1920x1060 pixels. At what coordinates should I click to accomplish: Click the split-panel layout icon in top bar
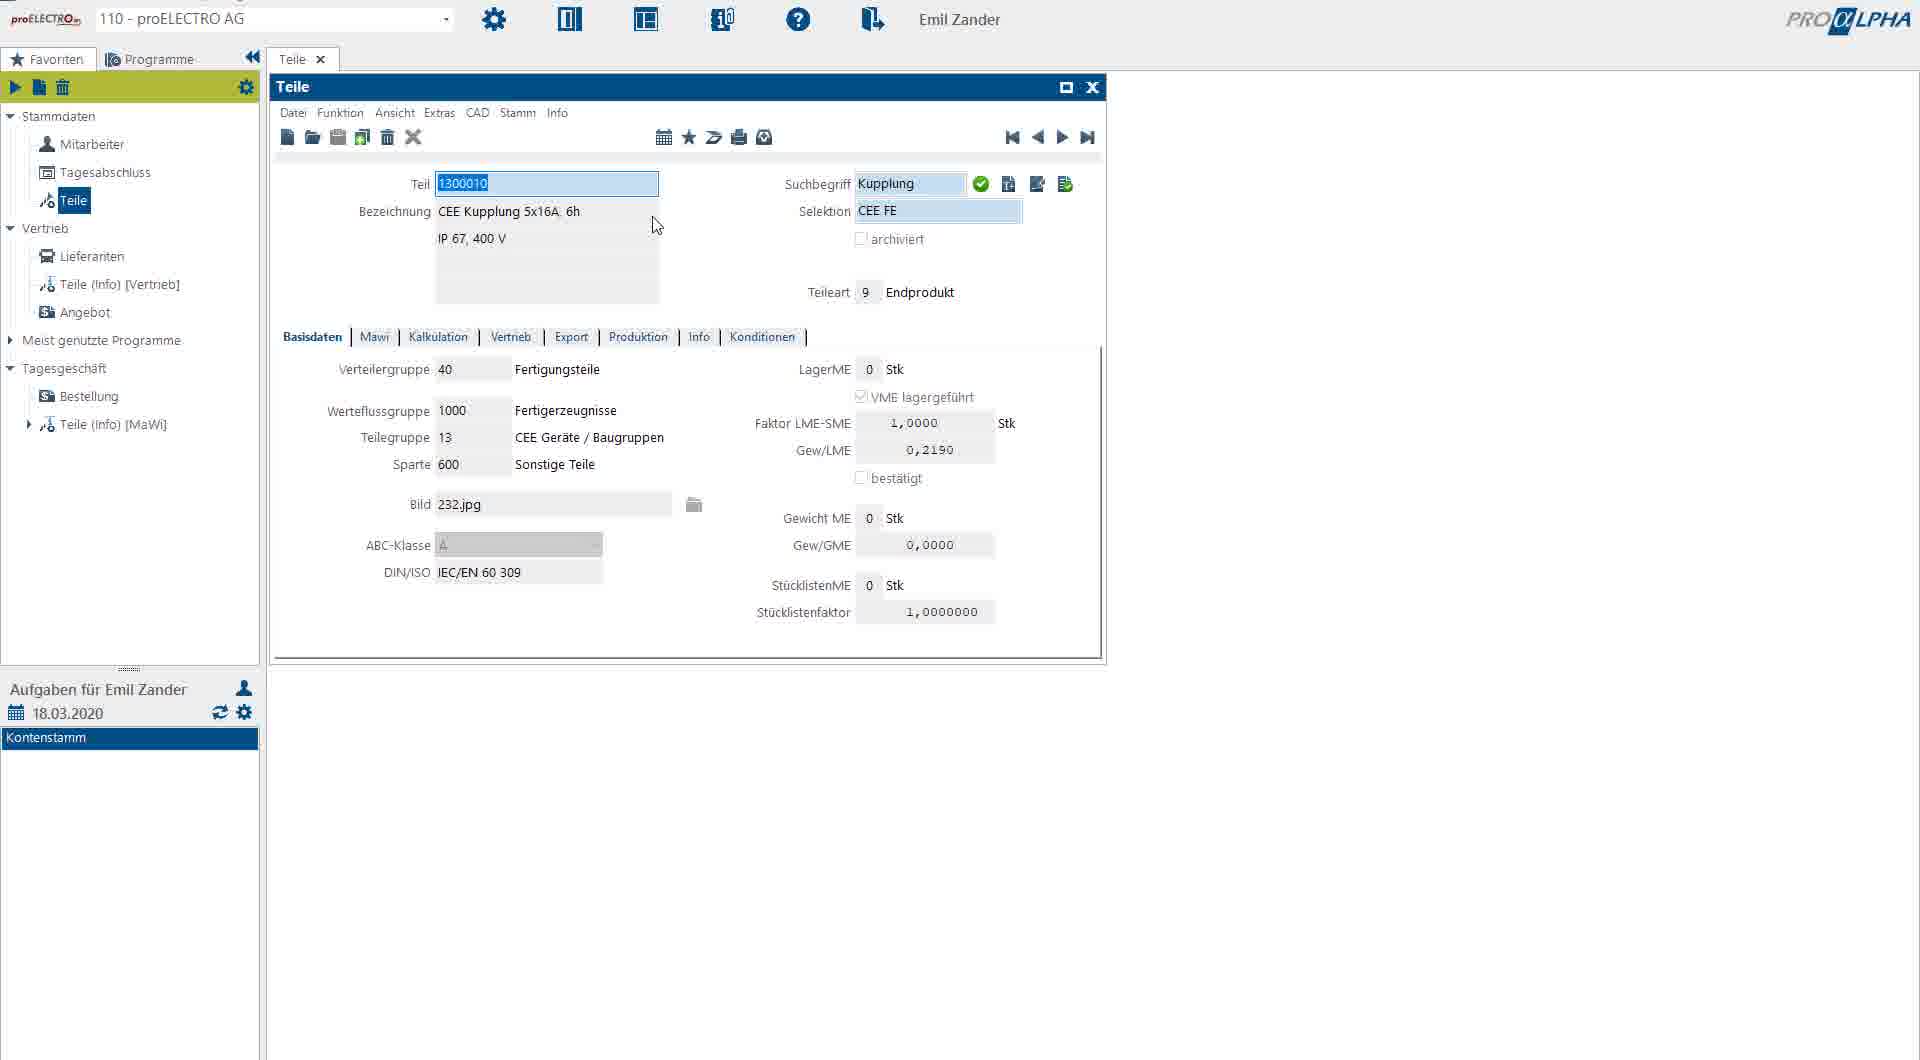click(570, 19)
